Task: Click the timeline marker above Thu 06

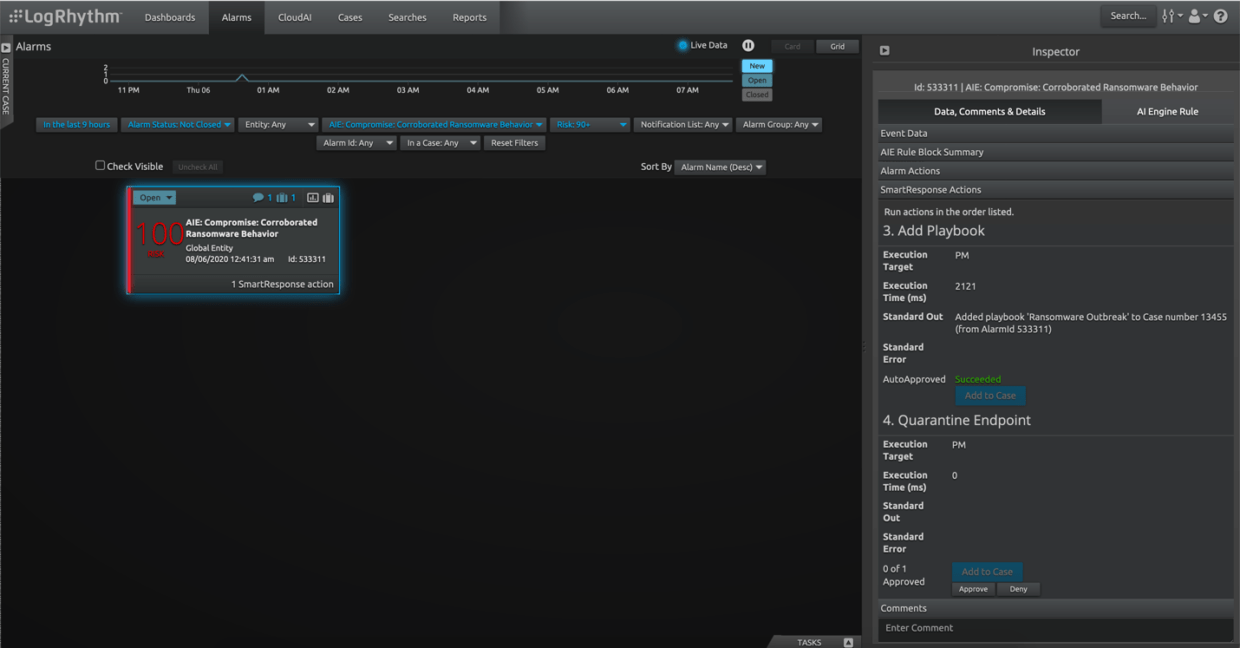Action: (243, 72)
